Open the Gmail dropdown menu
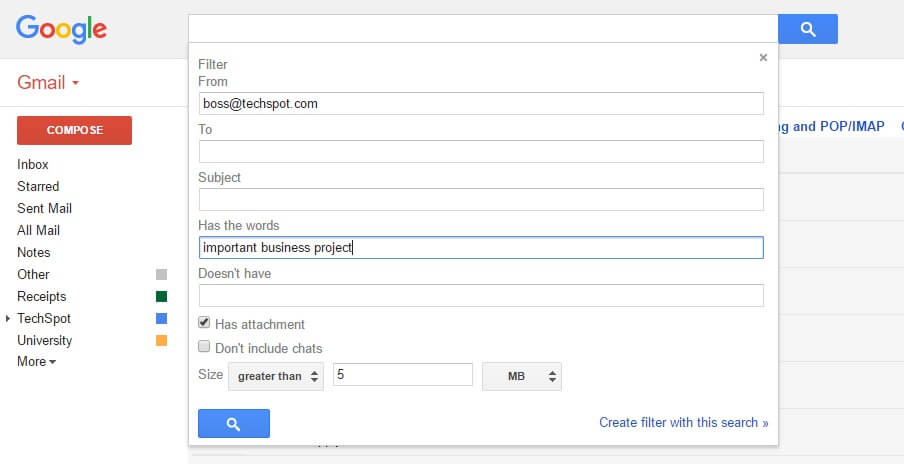Image resolution: width=904 pixels, height=464 pixels. 48,83
